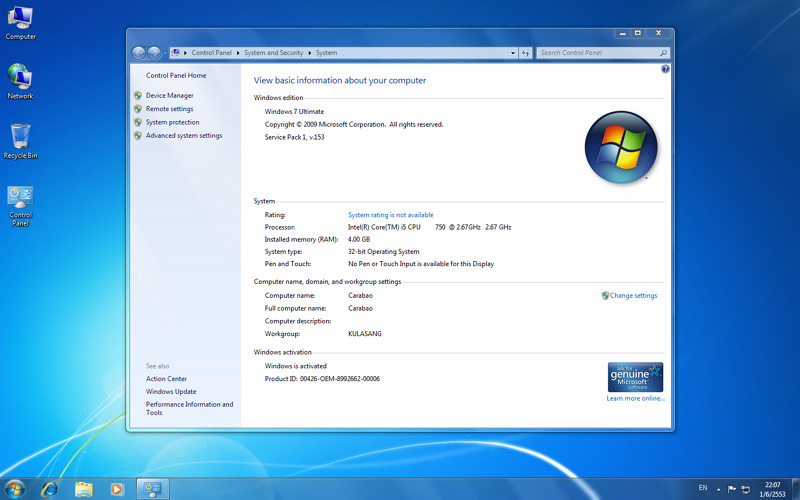Viewport: 800px width, 500px height.
Task: Click the network tray icon
Action: point(745,489)
